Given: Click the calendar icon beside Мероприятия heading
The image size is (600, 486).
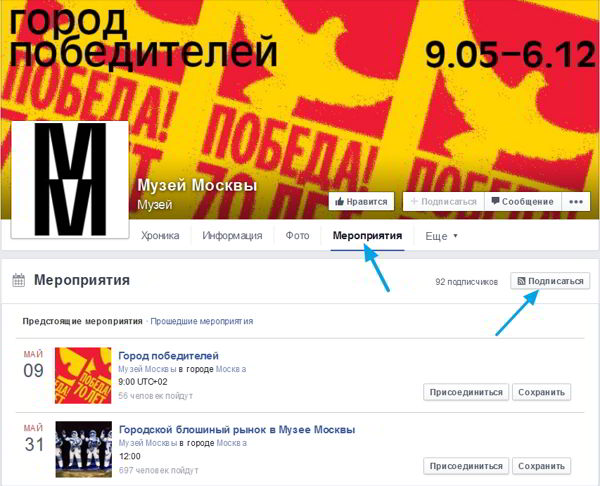Looking at the screenshot, I should tap(18, 280).
